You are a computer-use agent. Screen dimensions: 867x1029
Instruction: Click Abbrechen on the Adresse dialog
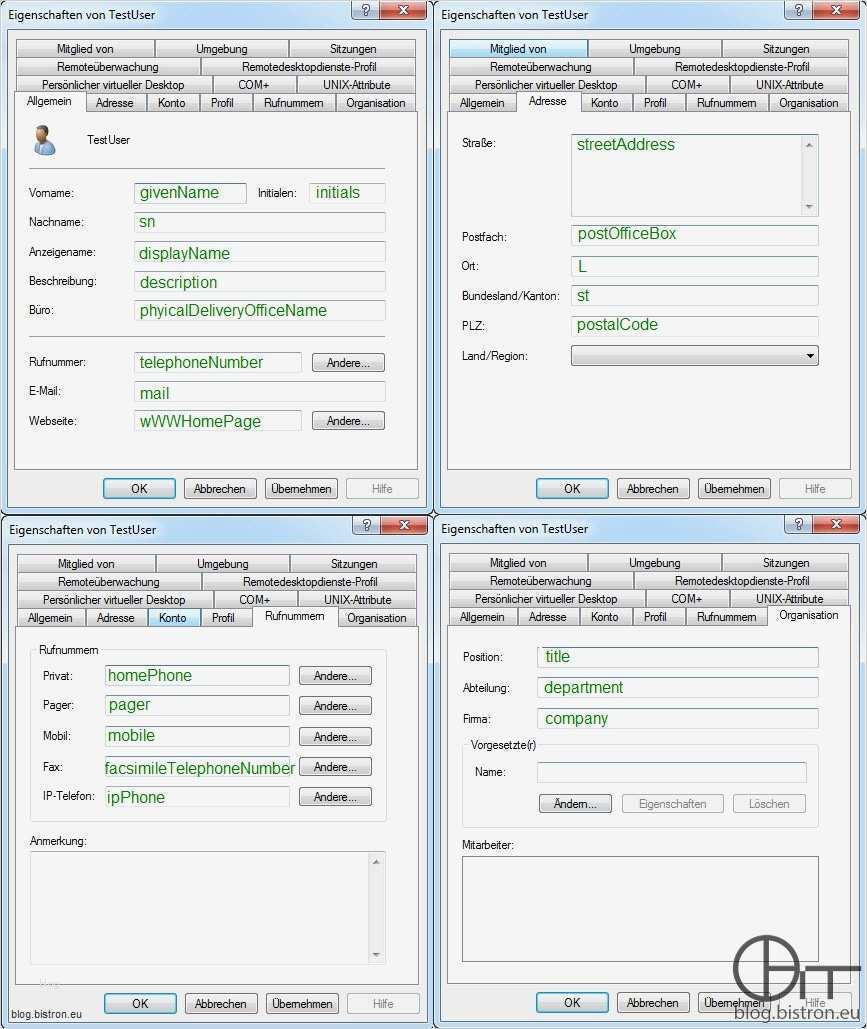[652, 488]
